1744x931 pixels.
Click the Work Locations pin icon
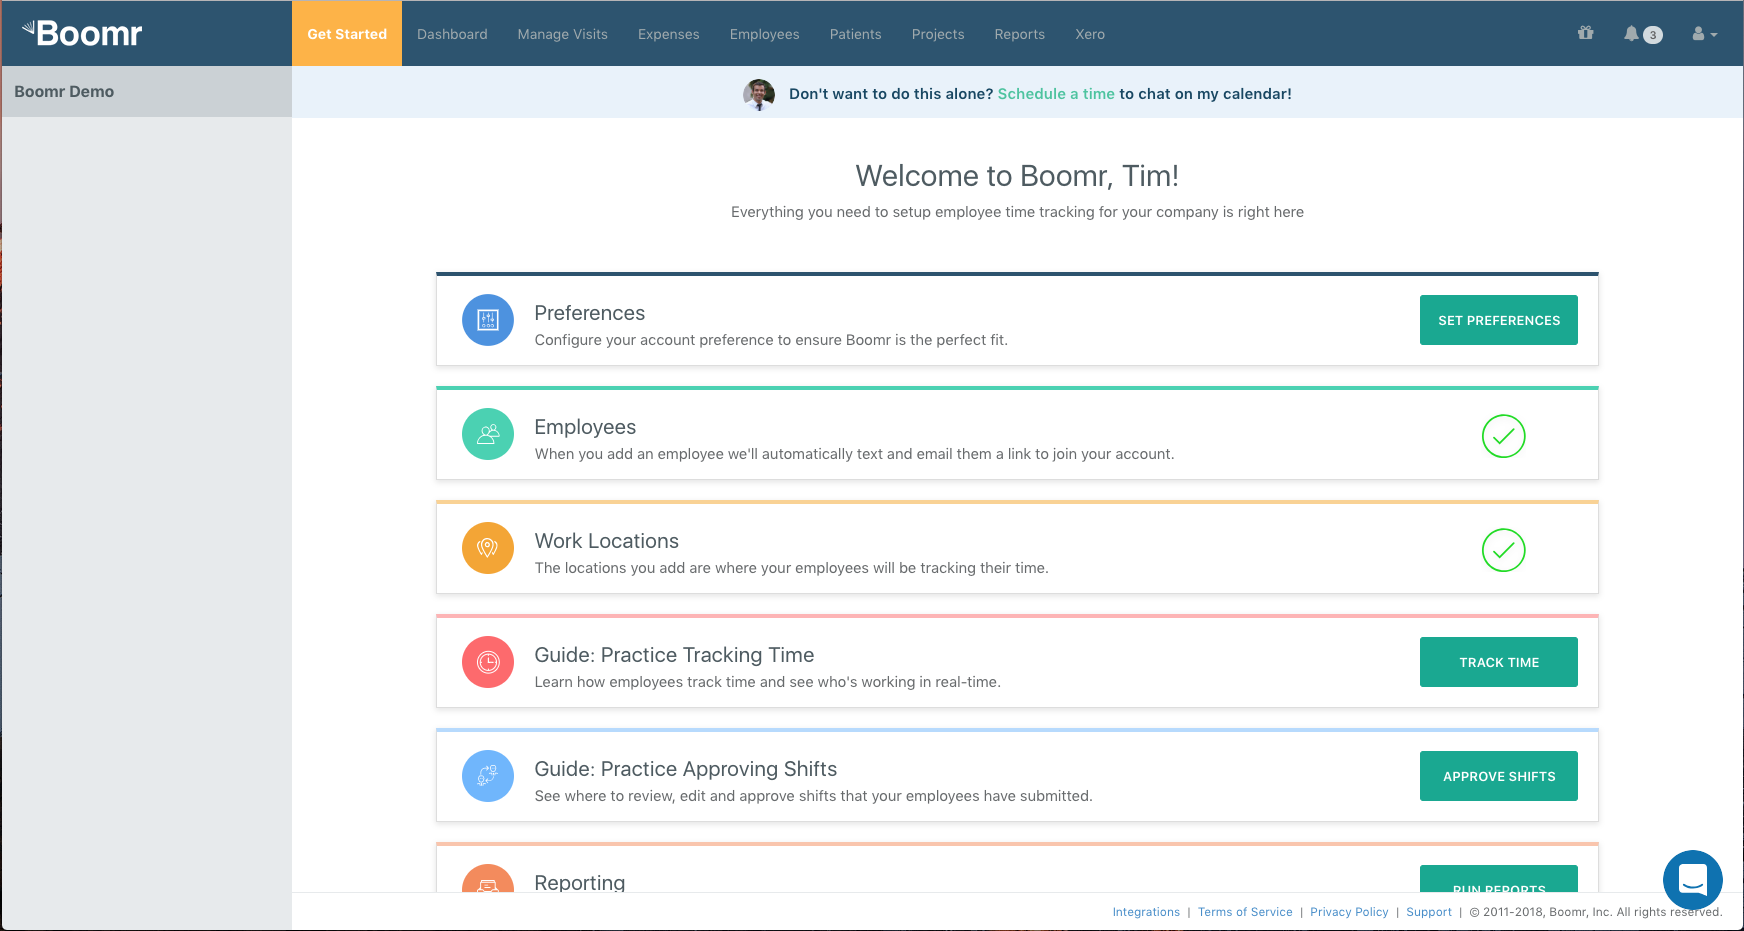(488, 548)
